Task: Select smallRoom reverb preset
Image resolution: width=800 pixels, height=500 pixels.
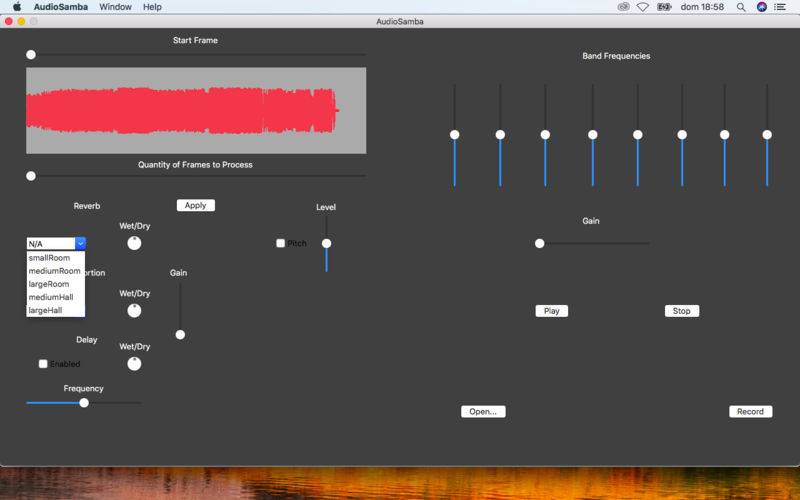Action: tap(56, 258)
